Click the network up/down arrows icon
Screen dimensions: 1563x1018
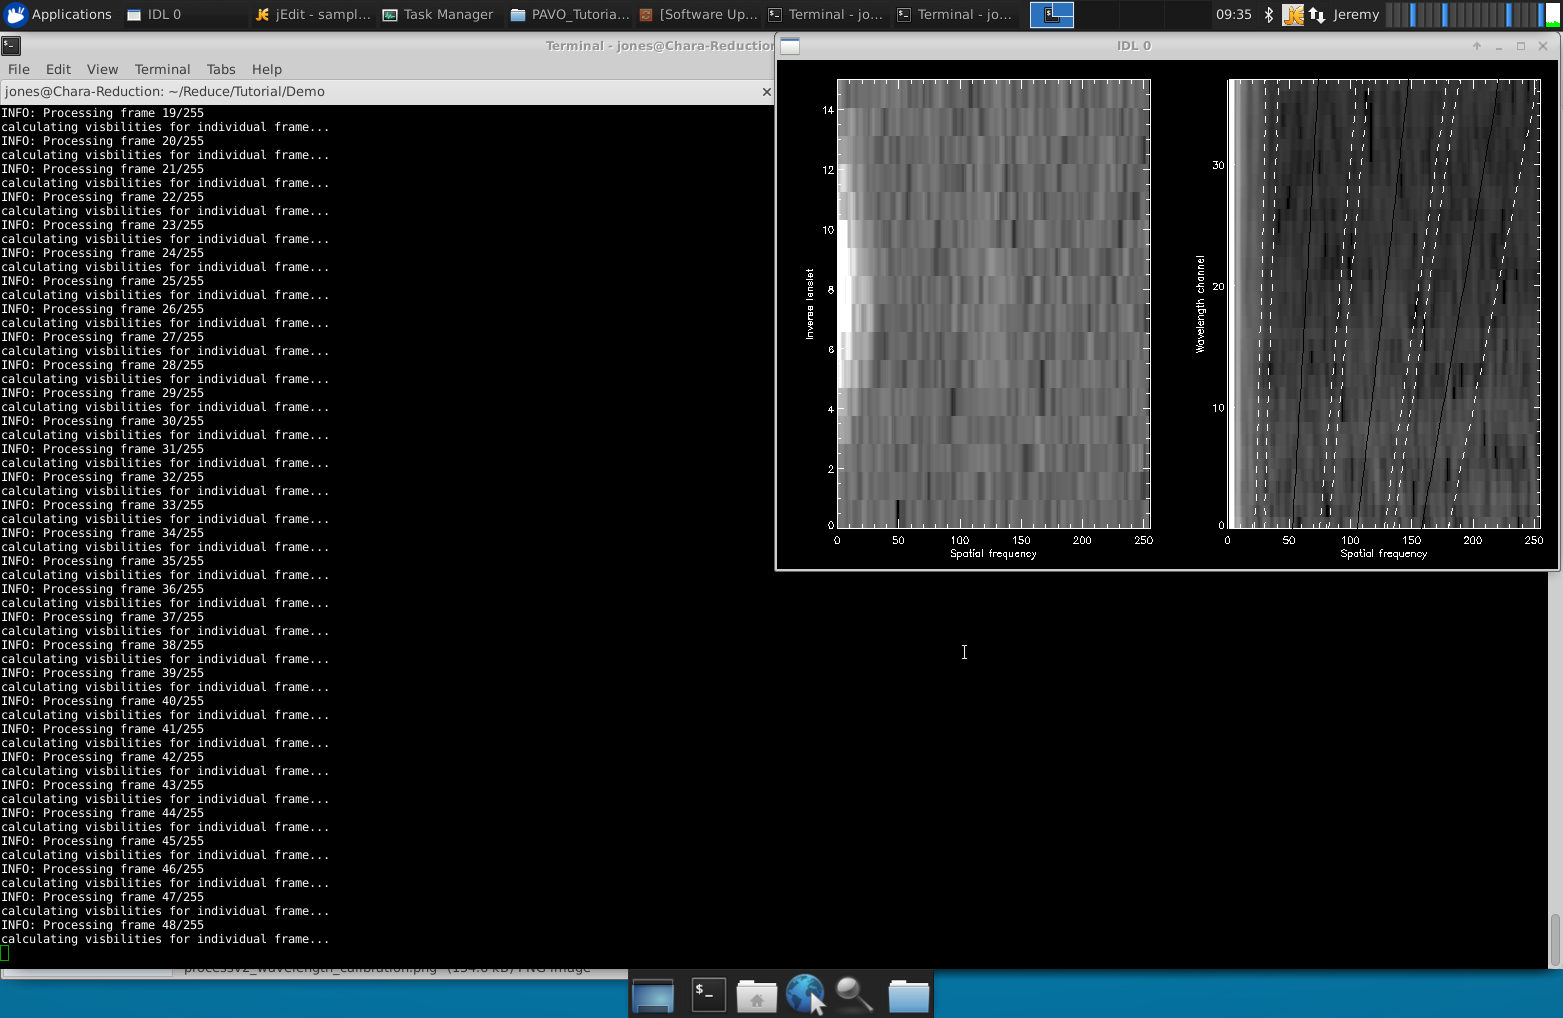1317,14
